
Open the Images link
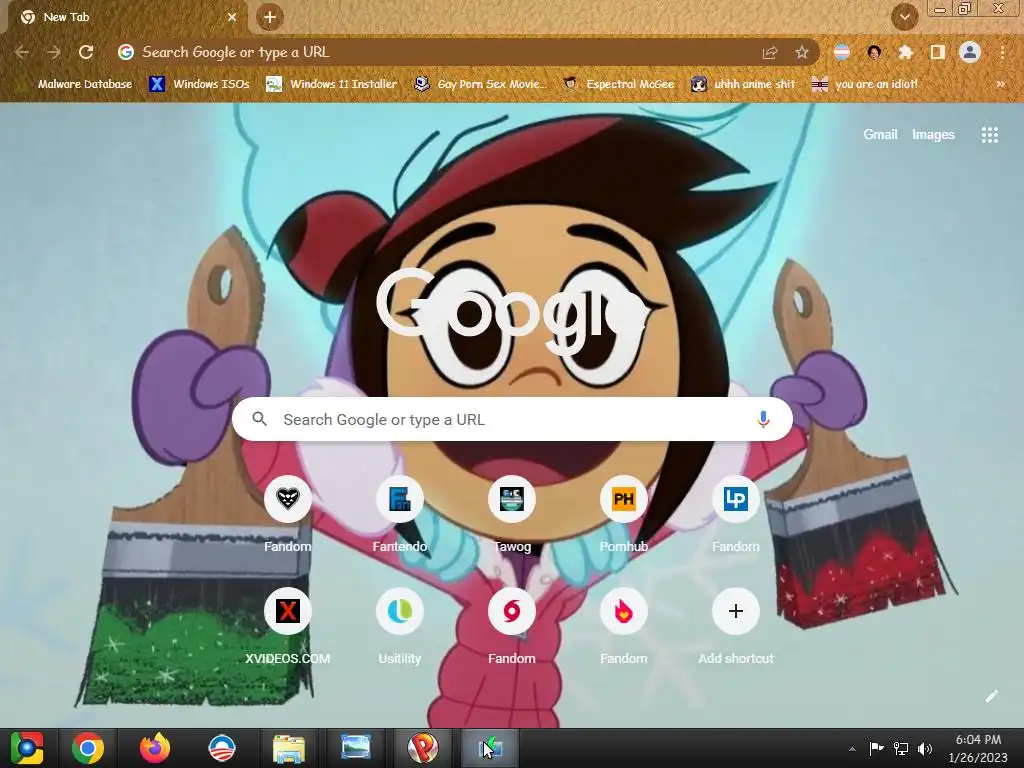(x=933, y=135)
